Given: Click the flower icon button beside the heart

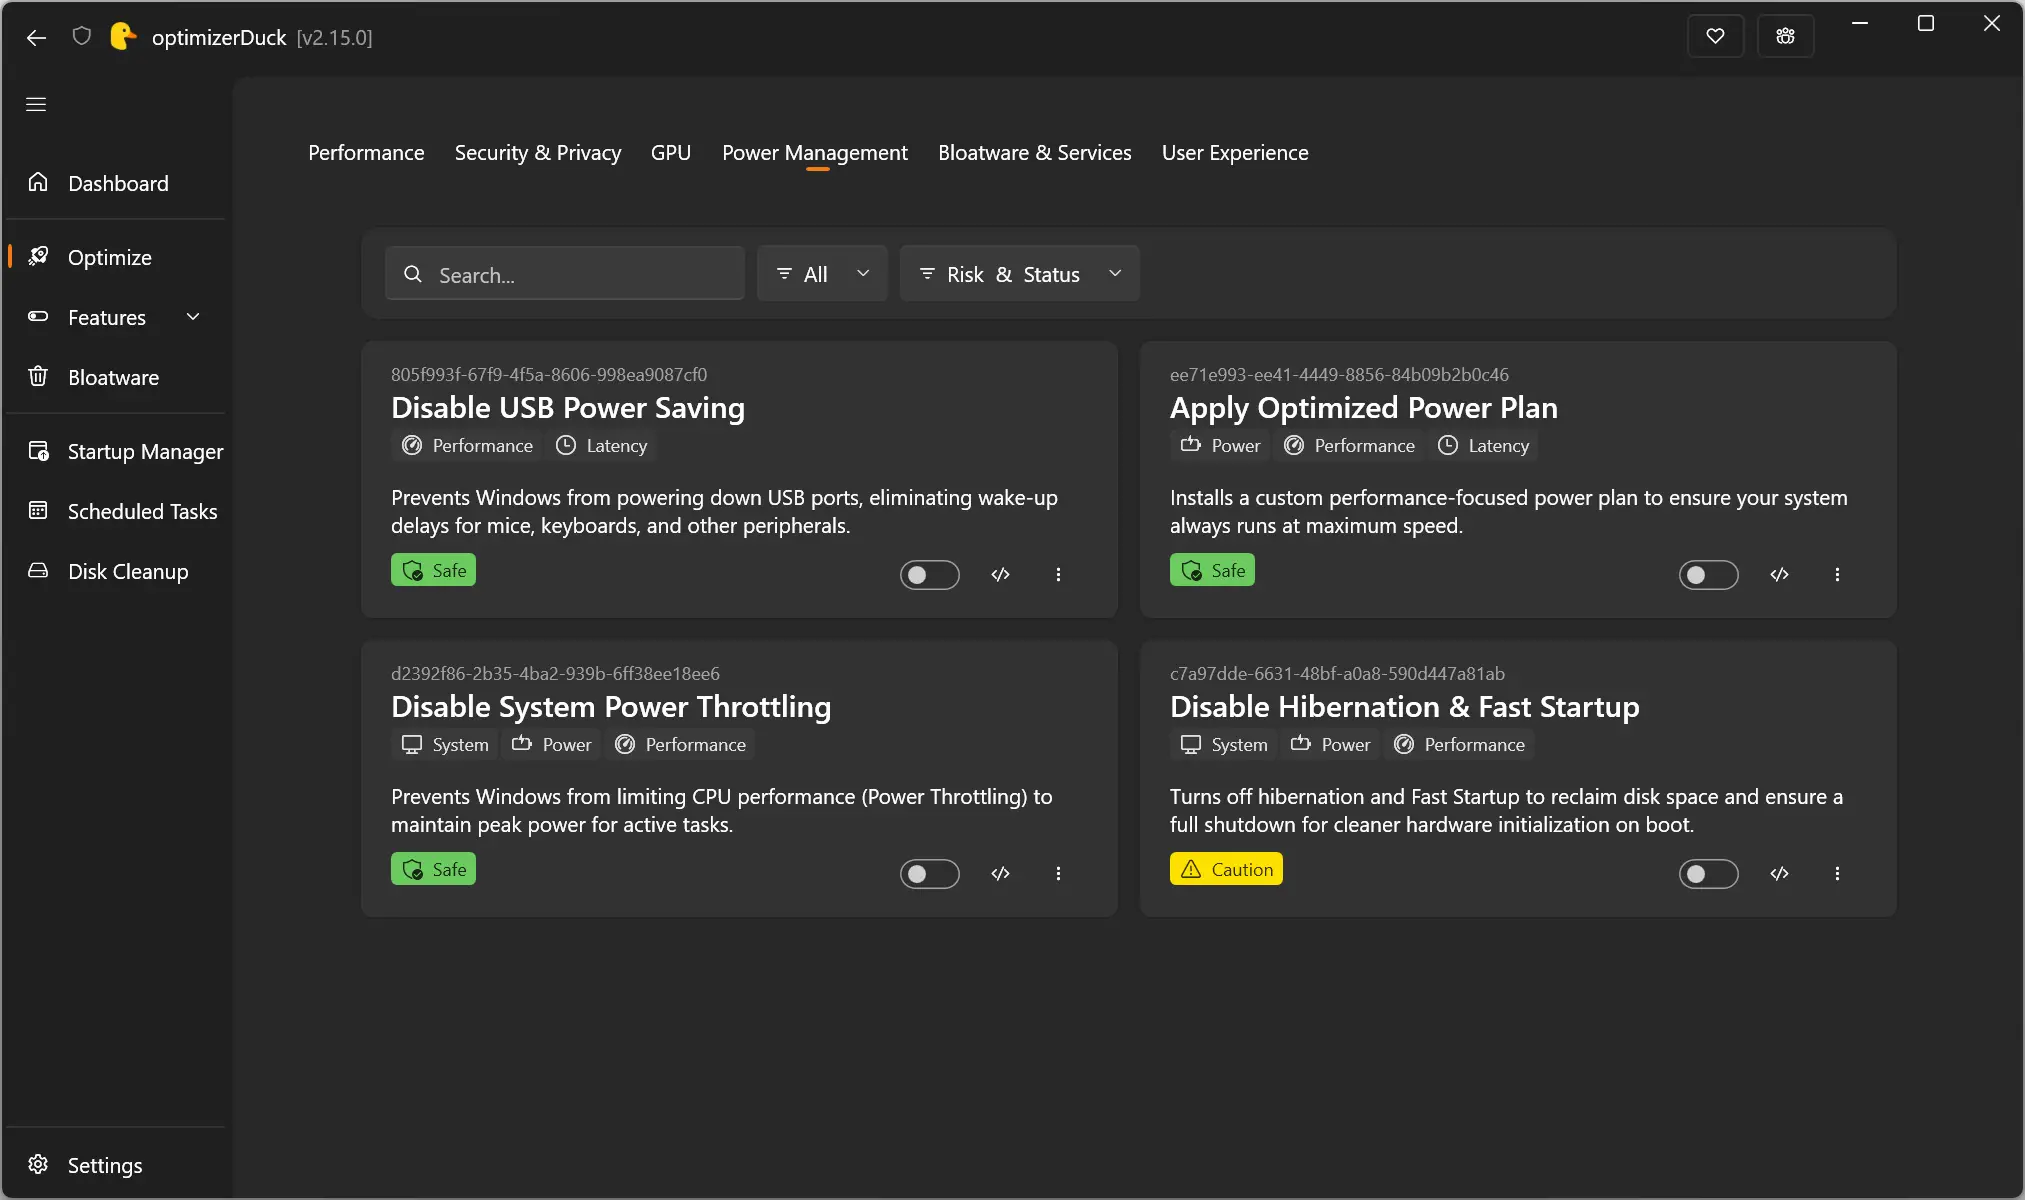Looking at the screenshot, I should [x=1785, y=36].
